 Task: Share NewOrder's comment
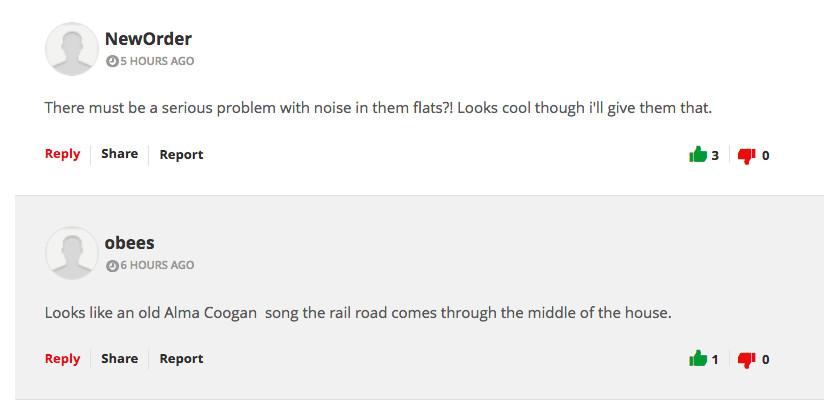(x=119, y=154)
